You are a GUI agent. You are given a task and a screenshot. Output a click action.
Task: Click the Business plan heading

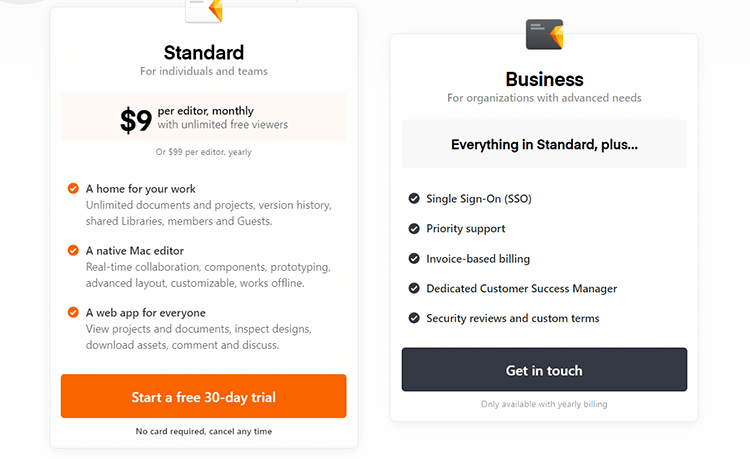point(544,79)
